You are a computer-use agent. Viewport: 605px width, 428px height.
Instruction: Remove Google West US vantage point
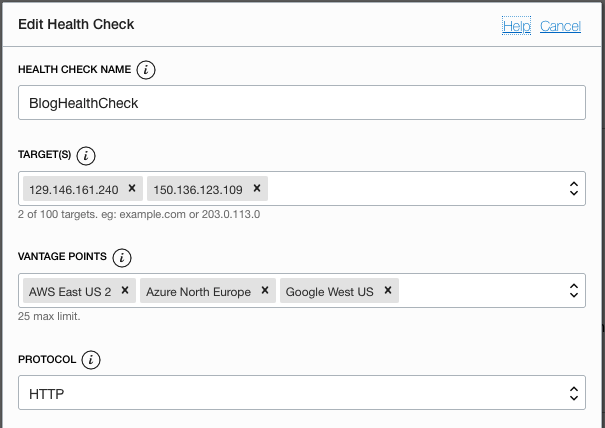[x=386, y=291]
